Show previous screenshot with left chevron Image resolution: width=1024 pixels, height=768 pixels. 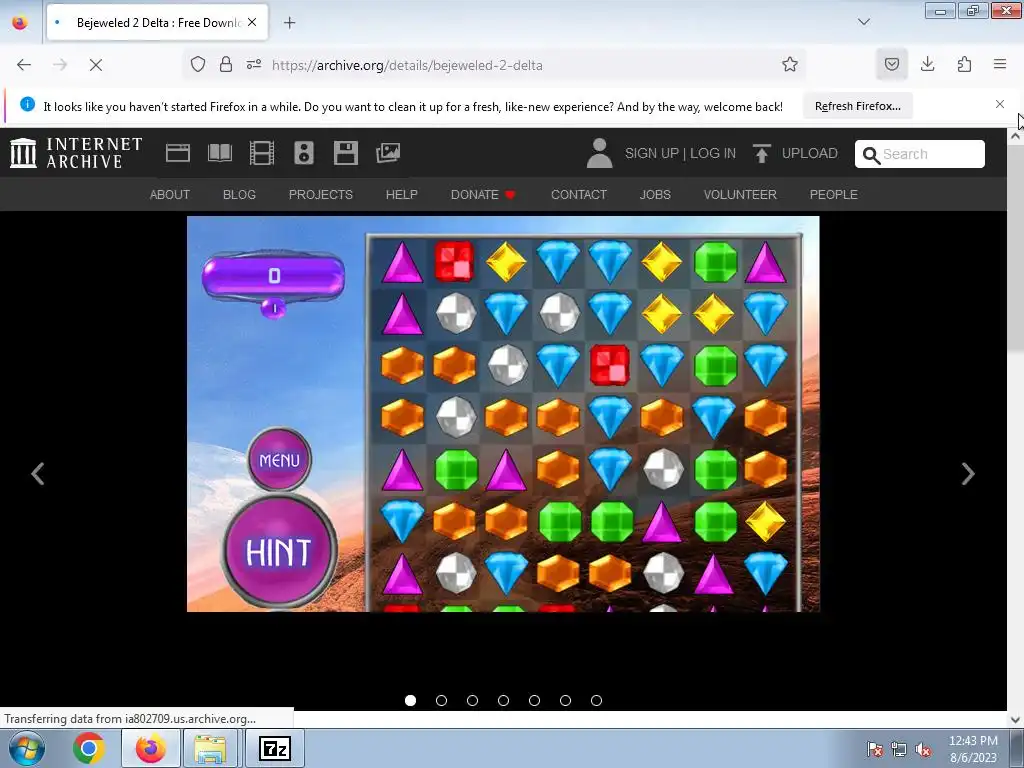pos(38,473)
